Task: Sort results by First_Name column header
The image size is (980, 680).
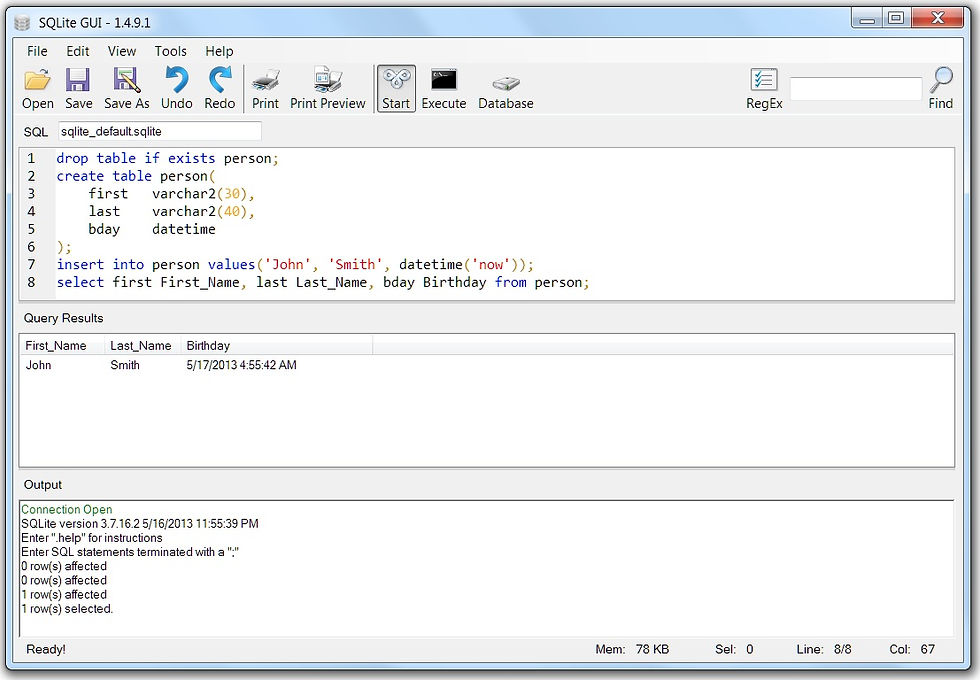Action: coord(62,346)
